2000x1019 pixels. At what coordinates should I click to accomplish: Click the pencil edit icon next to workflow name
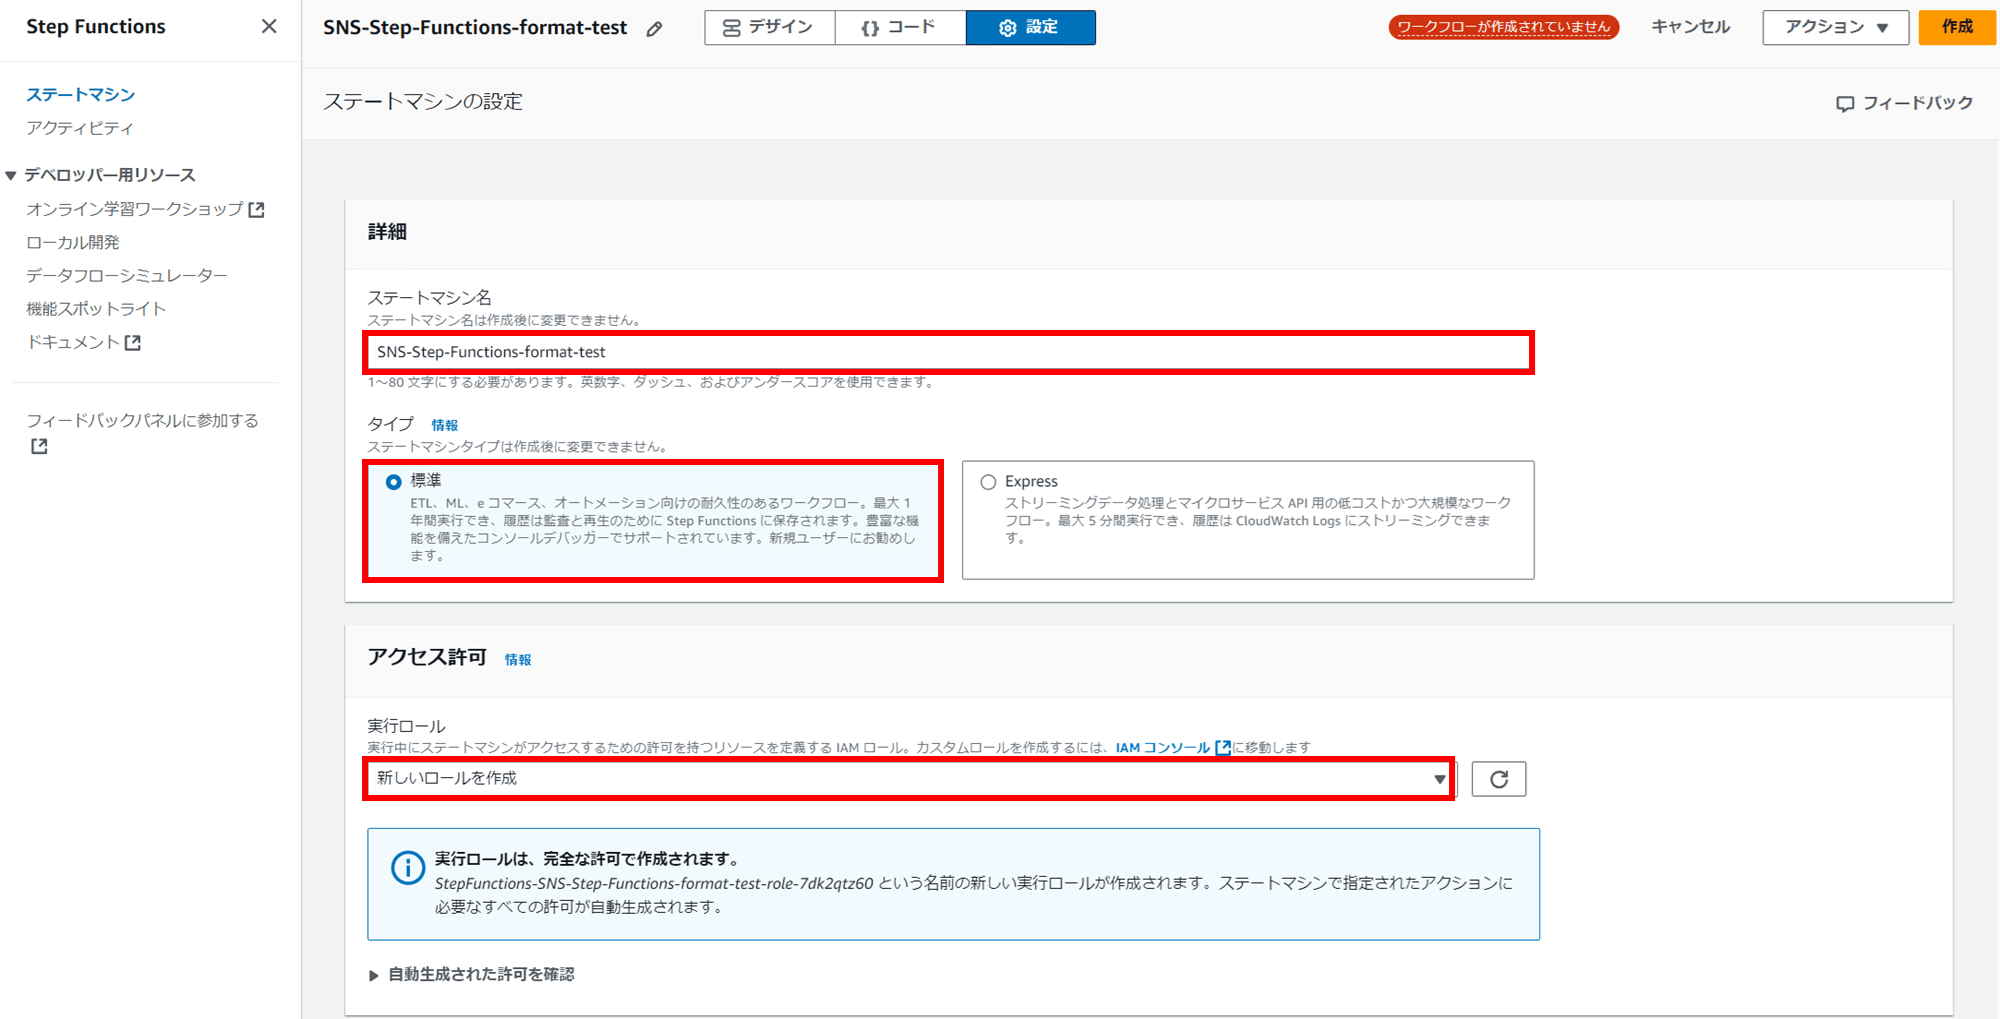tap(654, 29)
